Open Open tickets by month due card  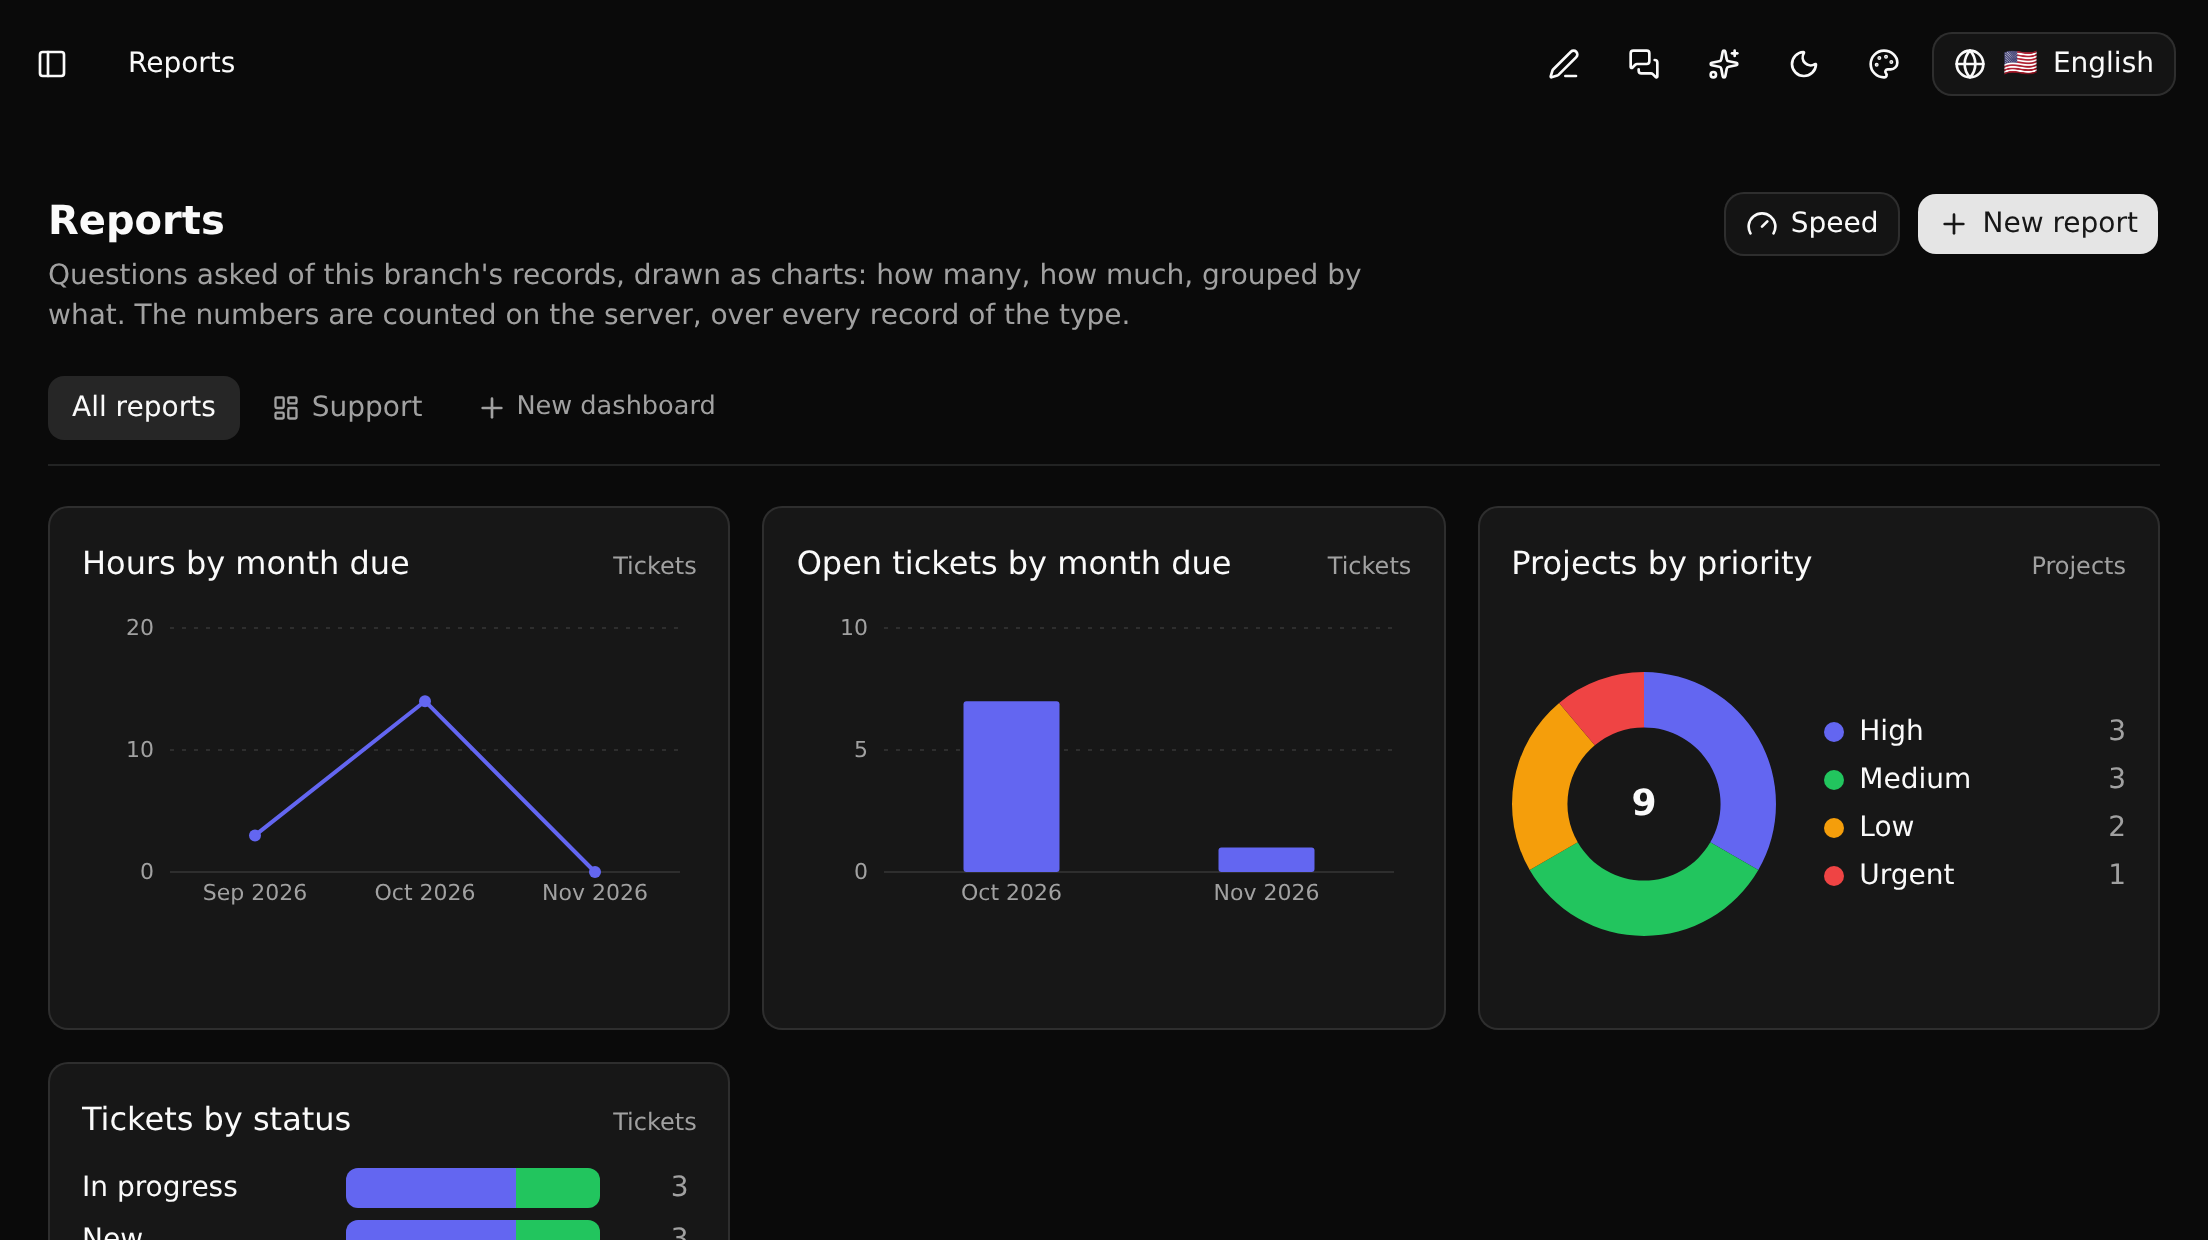(x=1104, y=768)
